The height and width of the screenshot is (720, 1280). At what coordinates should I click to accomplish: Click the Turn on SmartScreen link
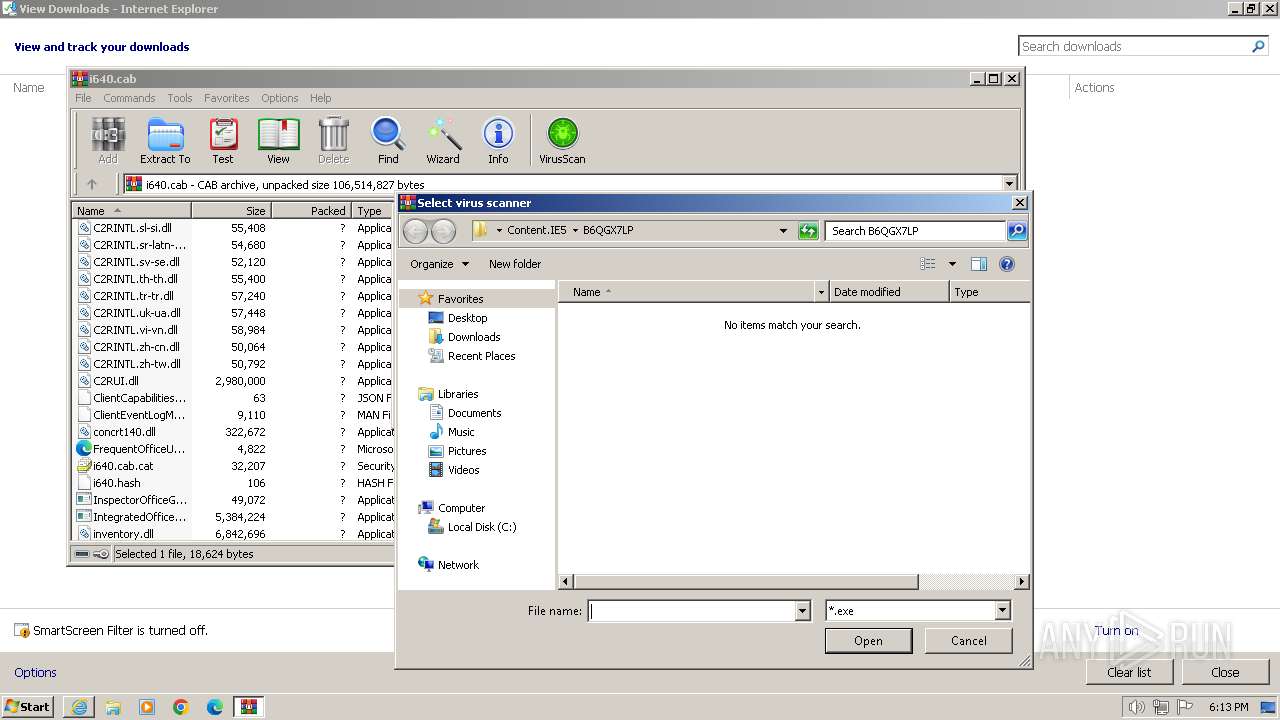coord(1116,630)
